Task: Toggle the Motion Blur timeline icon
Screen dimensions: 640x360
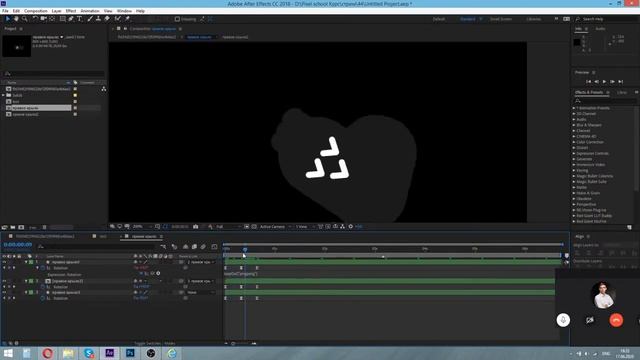Action: pyautogui.click(x=203, y=247)
